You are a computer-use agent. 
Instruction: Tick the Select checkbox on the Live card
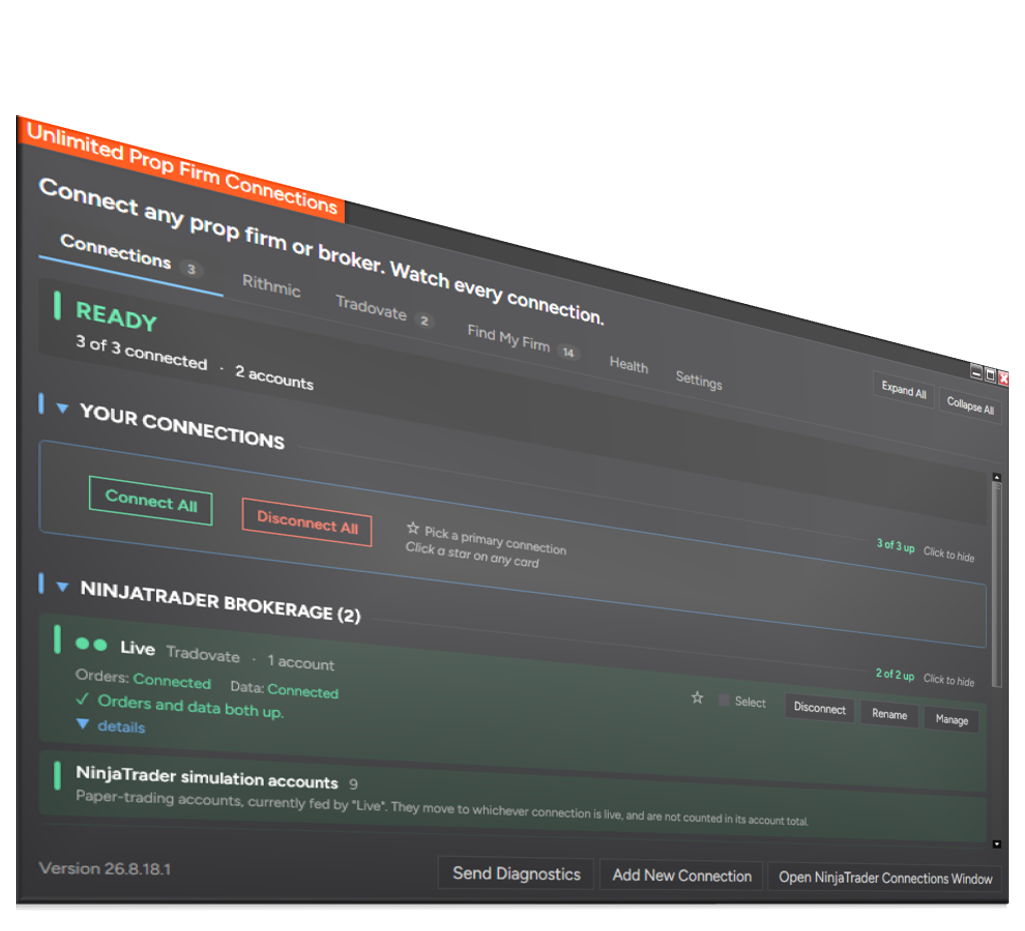pos(724,700)
